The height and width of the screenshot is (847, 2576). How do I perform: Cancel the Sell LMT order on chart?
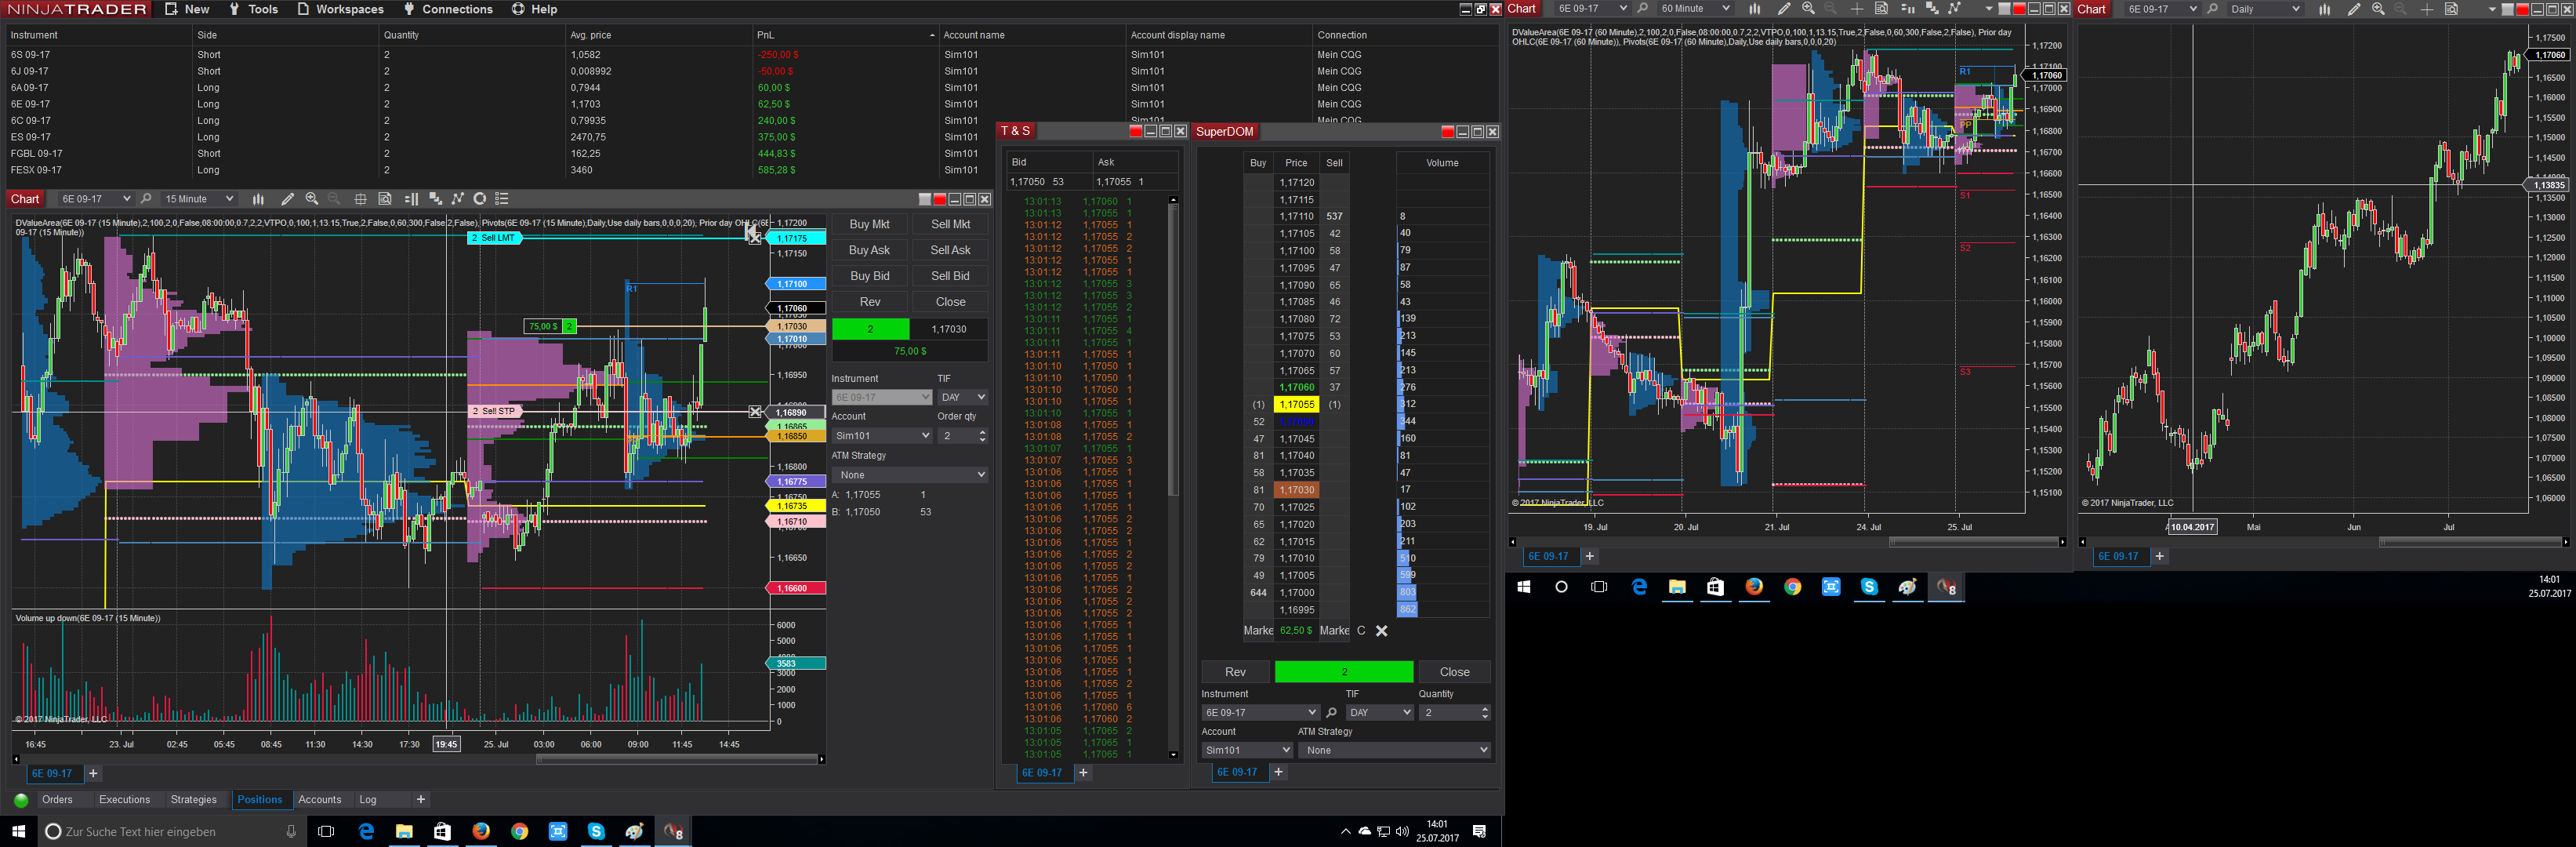[755, 238]
